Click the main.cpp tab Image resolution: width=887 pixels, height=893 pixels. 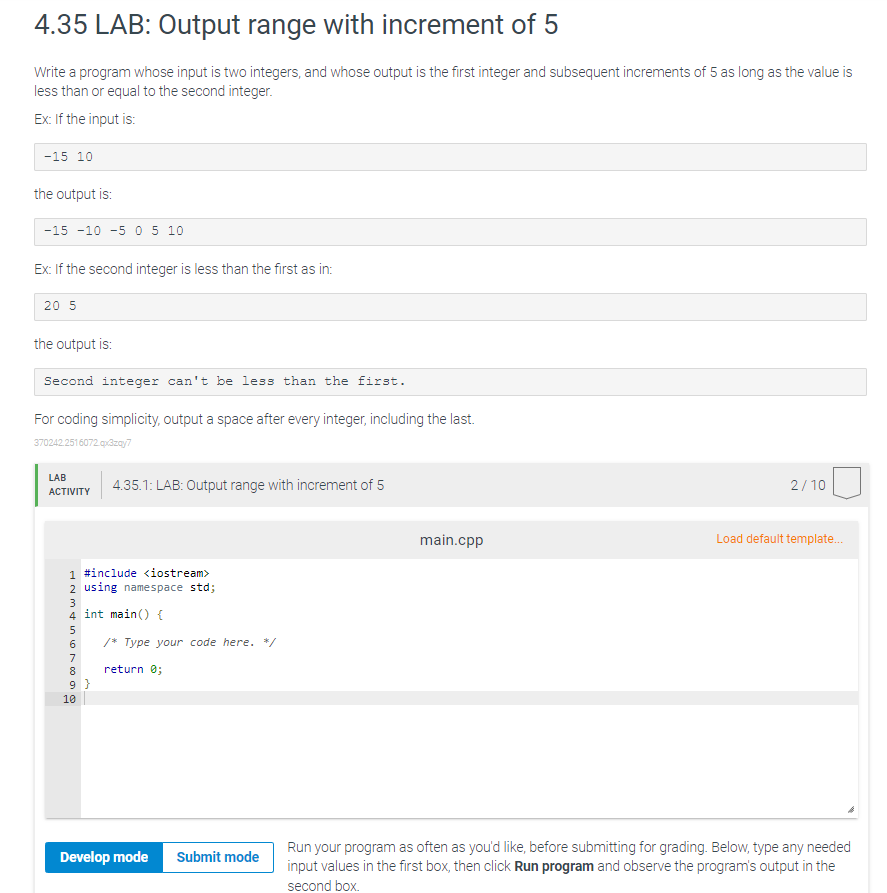pos(451,539)
